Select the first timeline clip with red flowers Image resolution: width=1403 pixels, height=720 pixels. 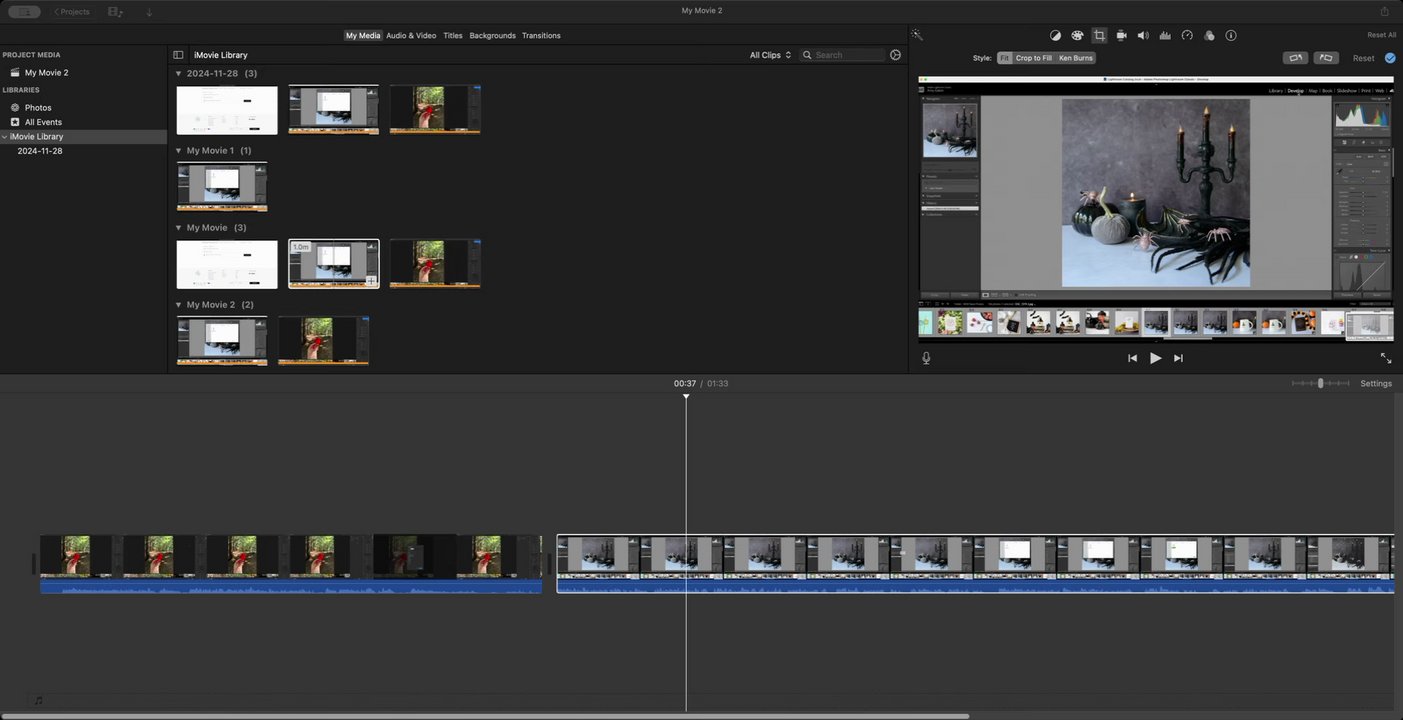pos(291,564)
